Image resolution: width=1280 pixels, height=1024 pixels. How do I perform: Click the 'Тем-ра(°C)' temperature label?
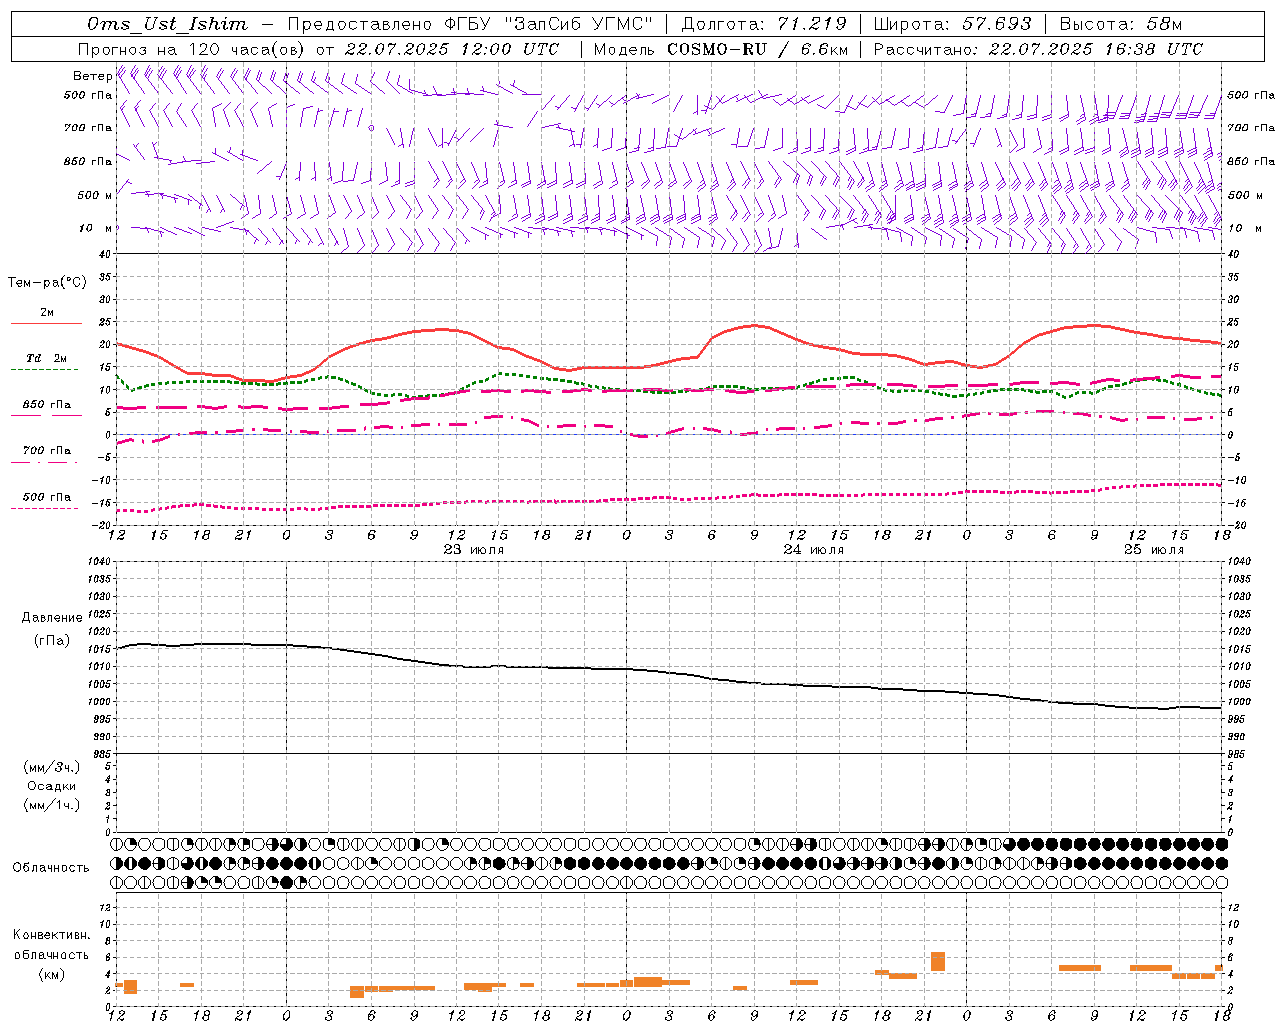pos(47,283)
